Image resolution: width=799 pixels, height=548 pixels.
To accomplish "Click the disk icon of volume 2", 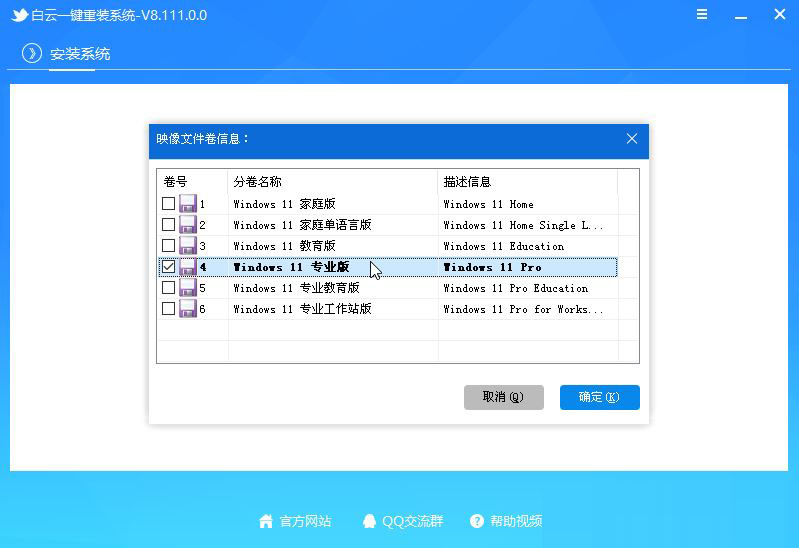I will (188, 225).
